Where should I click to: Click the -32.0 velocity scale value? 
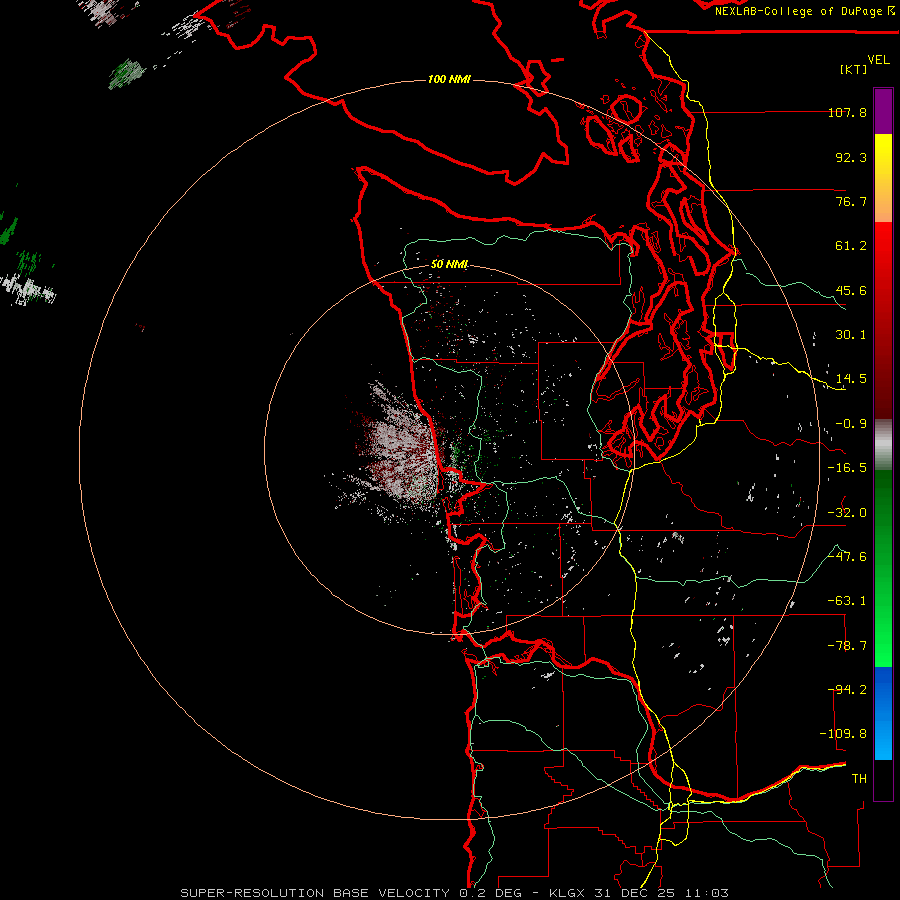click(847, 513)
